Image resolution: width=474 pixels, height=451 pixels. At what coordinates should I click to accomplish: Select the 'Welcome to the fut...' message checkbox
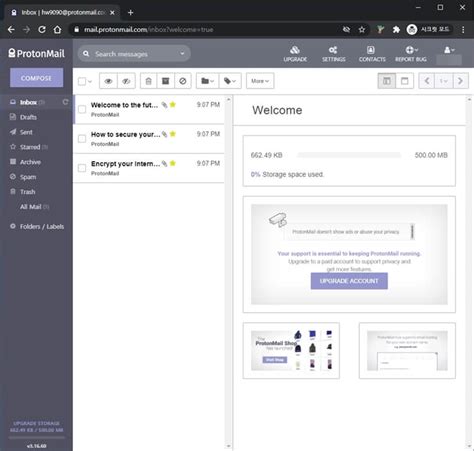pyautogui.click(x=82, y=109)
